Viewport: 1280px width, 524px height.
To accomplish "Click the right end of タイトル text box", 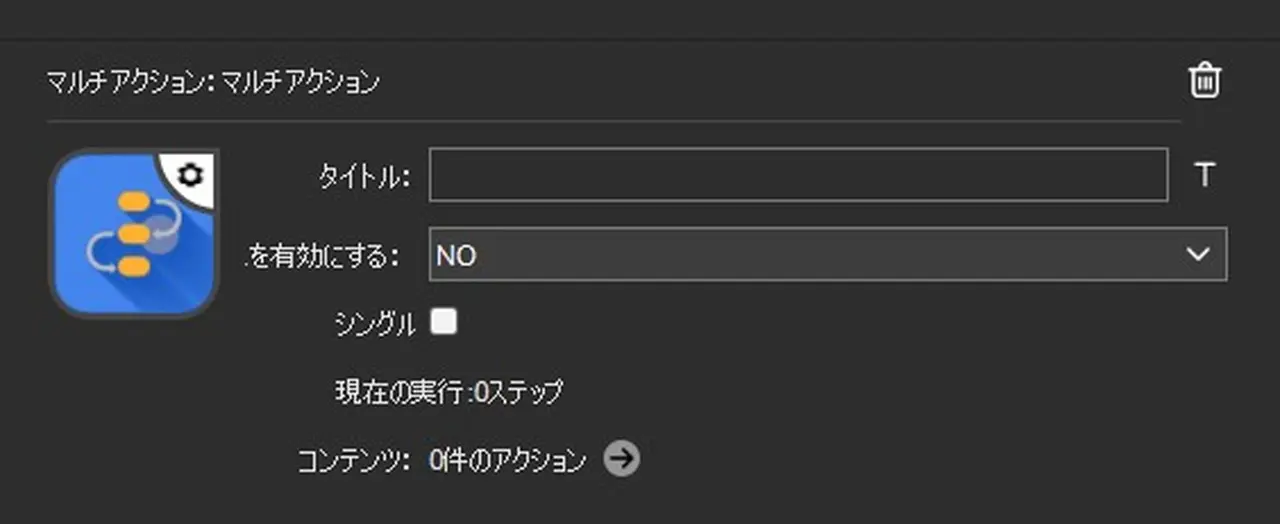I will pyautogui.click(x=1150, y=175).
